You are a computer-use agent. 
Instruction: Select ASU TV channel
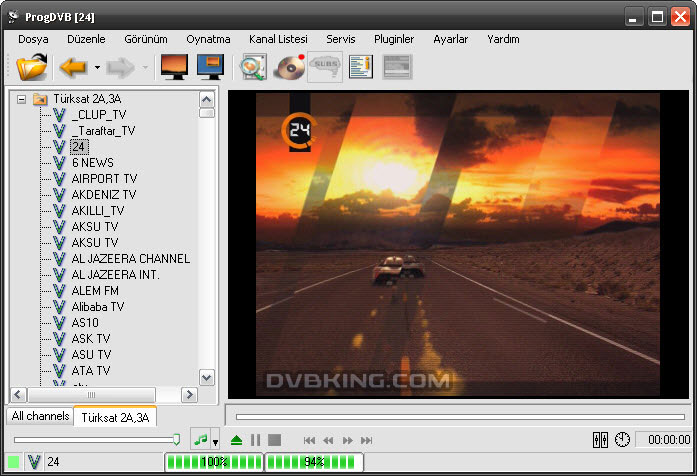pyautogui.click(x=91, y=355)
